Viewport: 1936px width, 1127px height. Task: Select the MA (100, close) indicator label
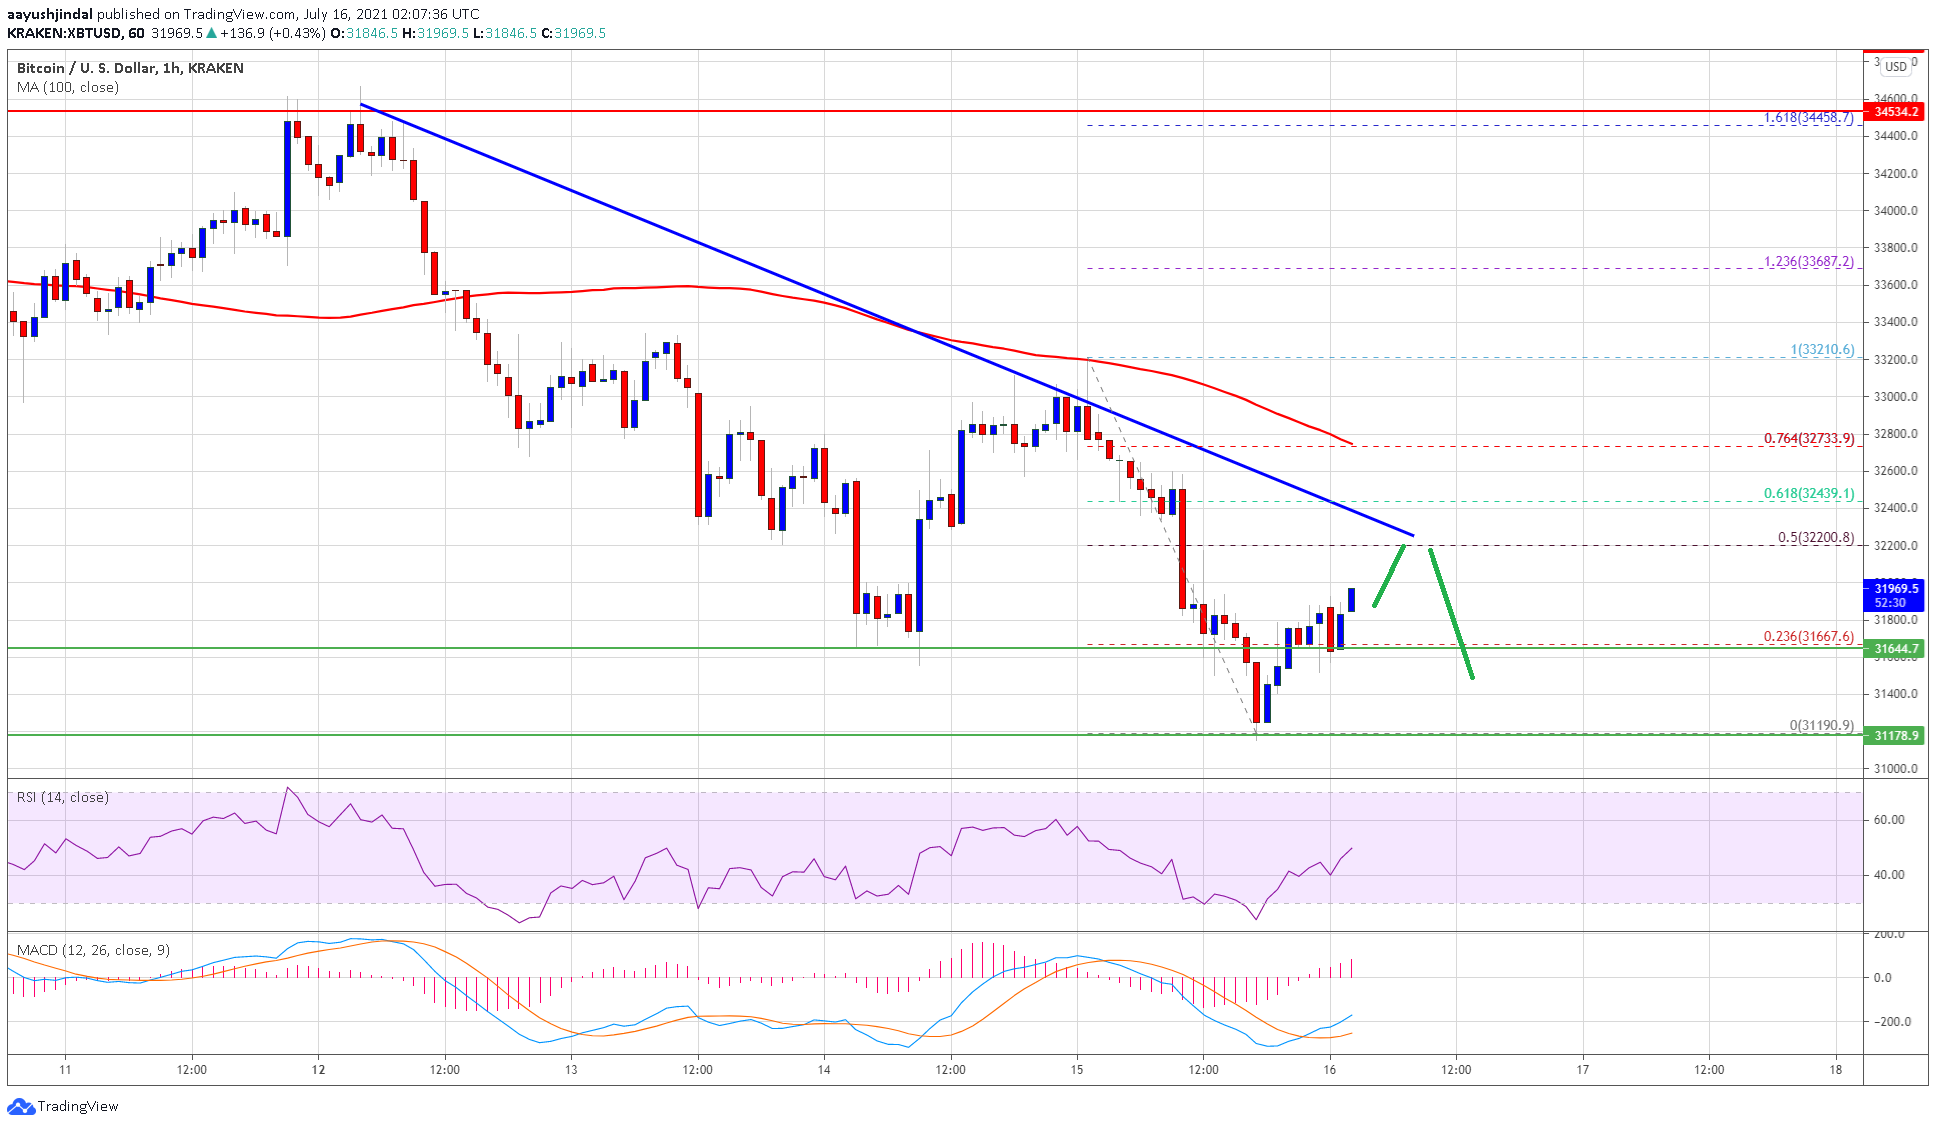68,87
